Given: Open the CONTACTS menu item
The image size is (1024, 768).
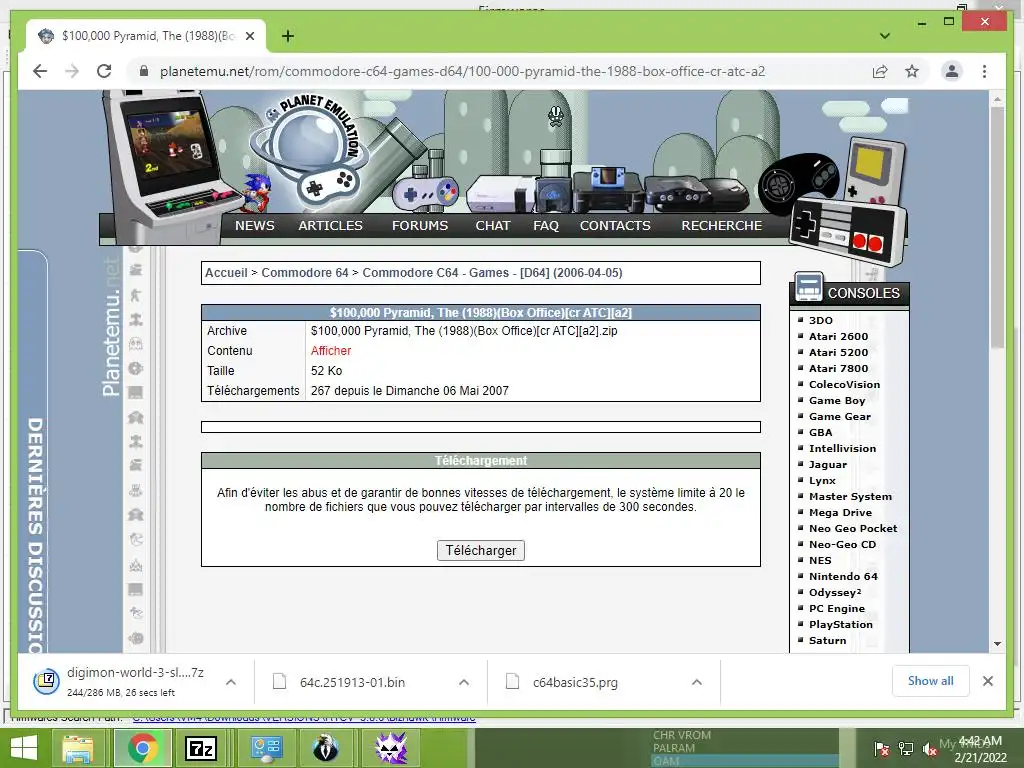Looking at the screenshot, I should click(615, 225).
